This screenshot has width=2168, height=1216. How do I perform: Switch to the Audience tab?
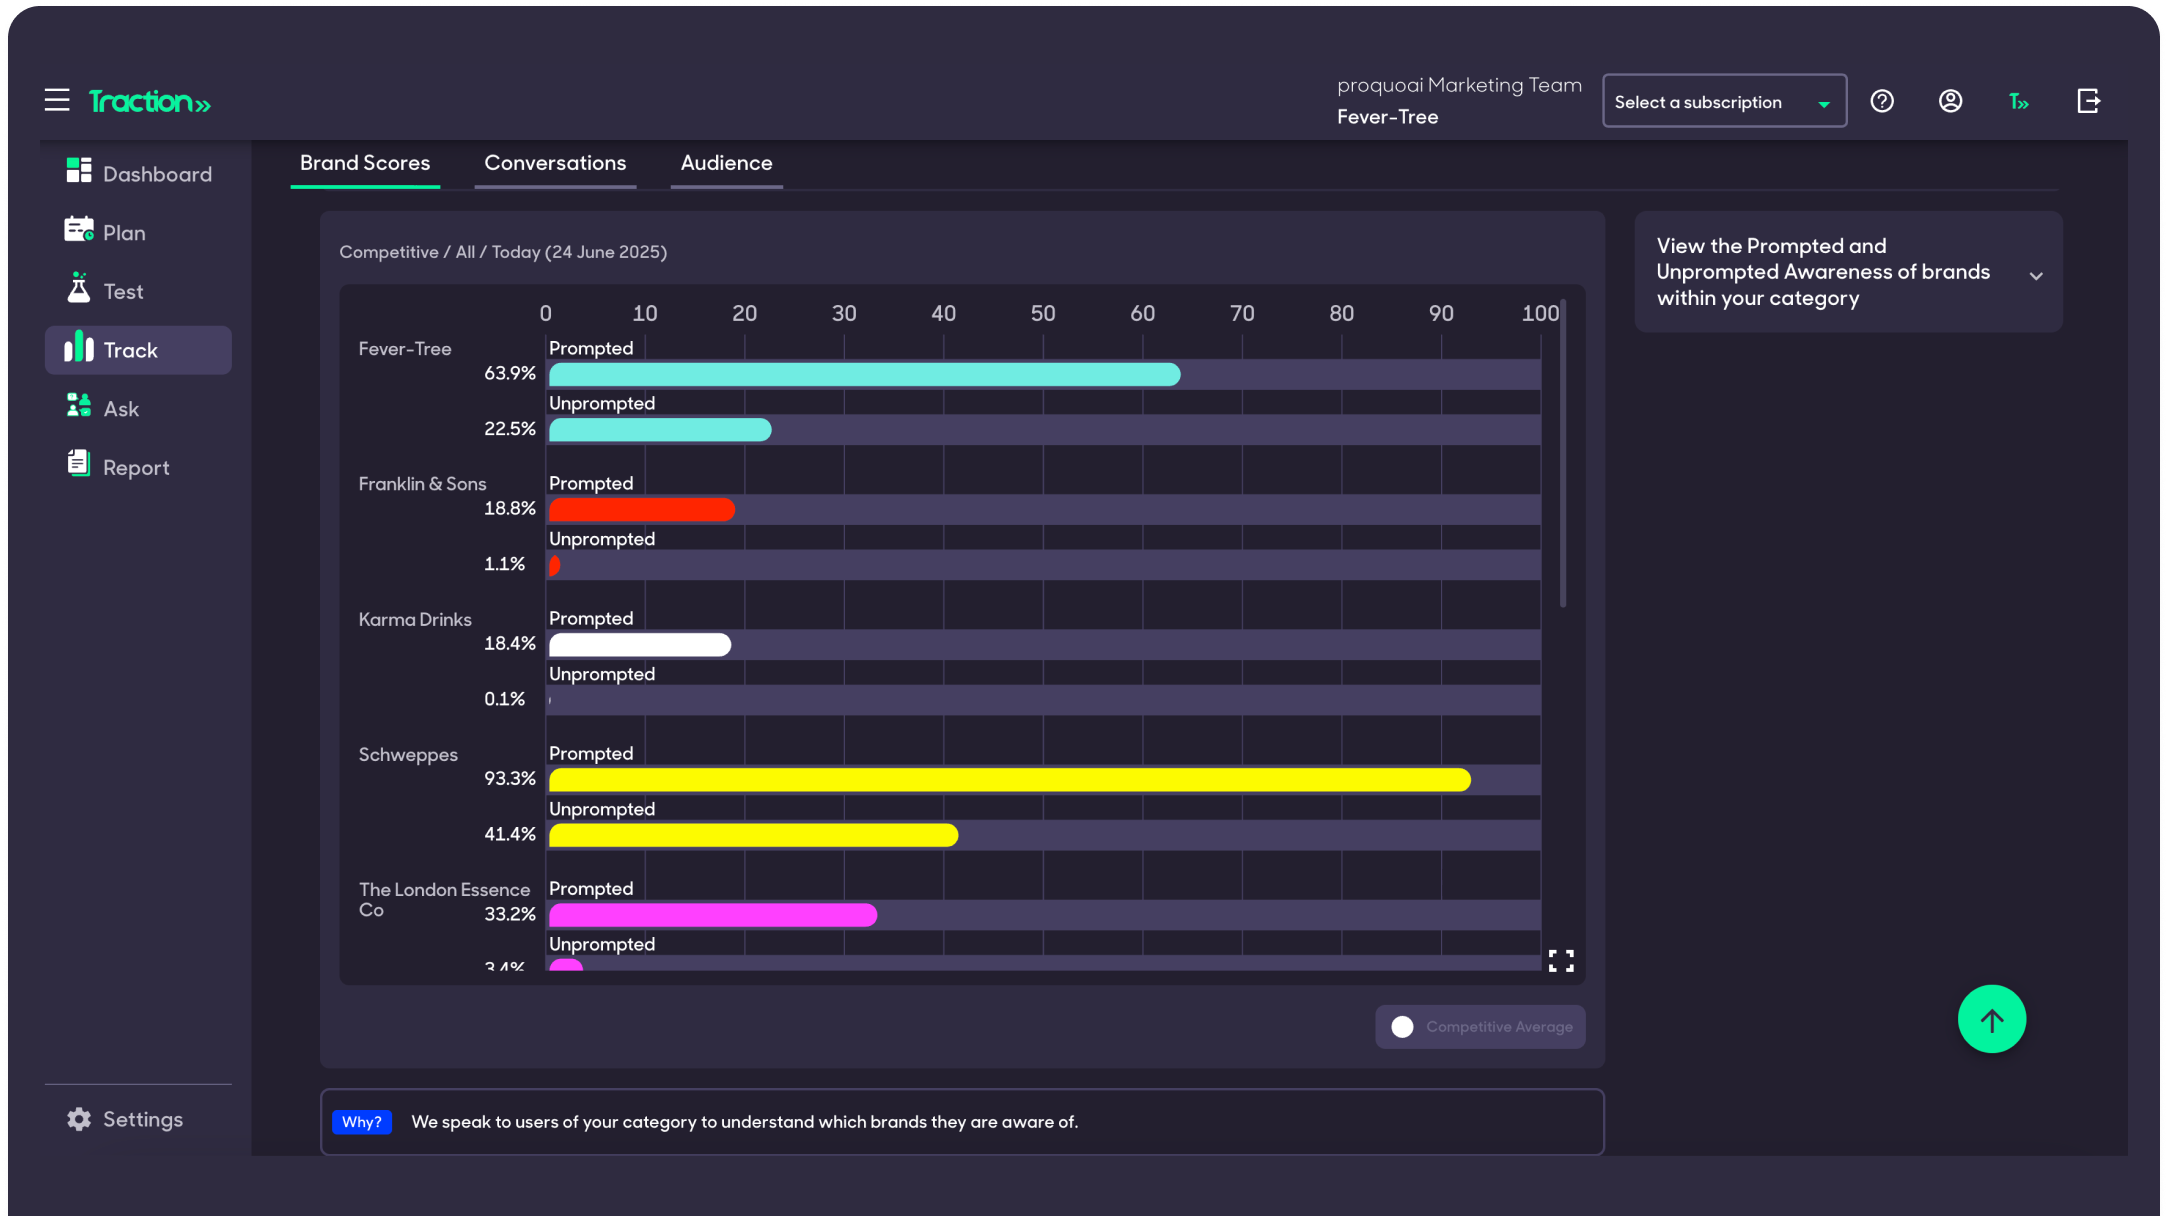pyautogui.click(x=726, y=163)
